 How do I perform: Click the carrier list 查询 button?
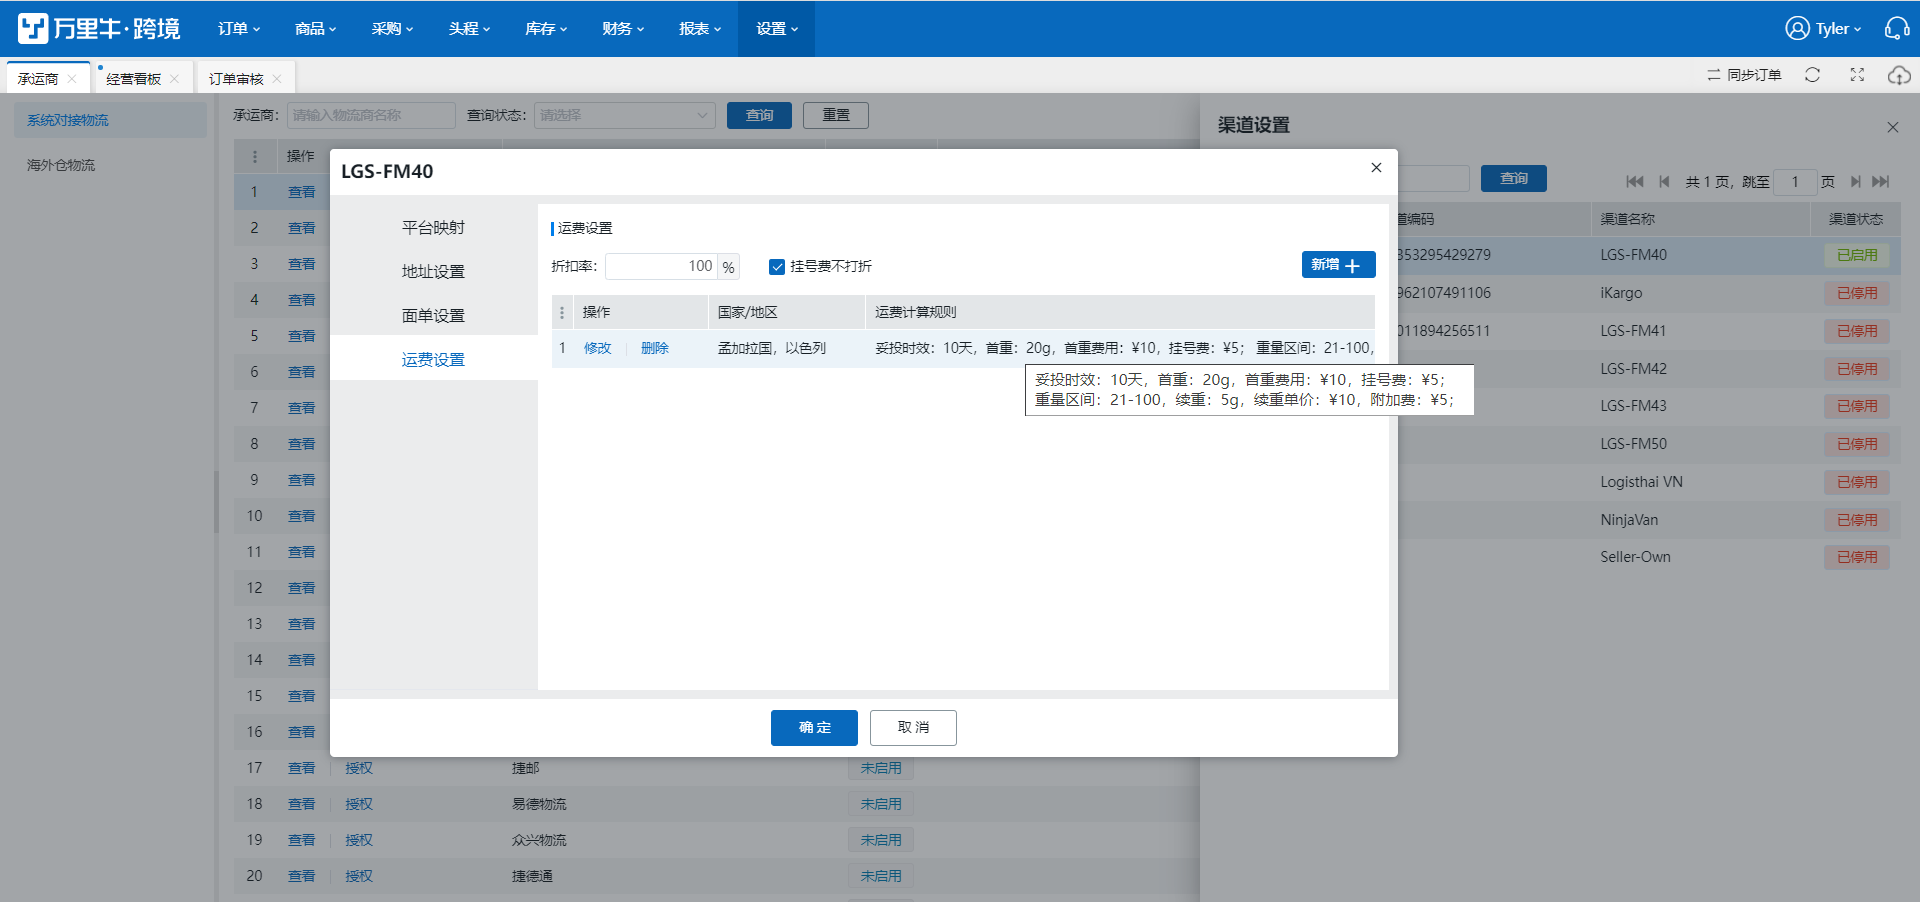pyautogui.click(x=759, y=115)
